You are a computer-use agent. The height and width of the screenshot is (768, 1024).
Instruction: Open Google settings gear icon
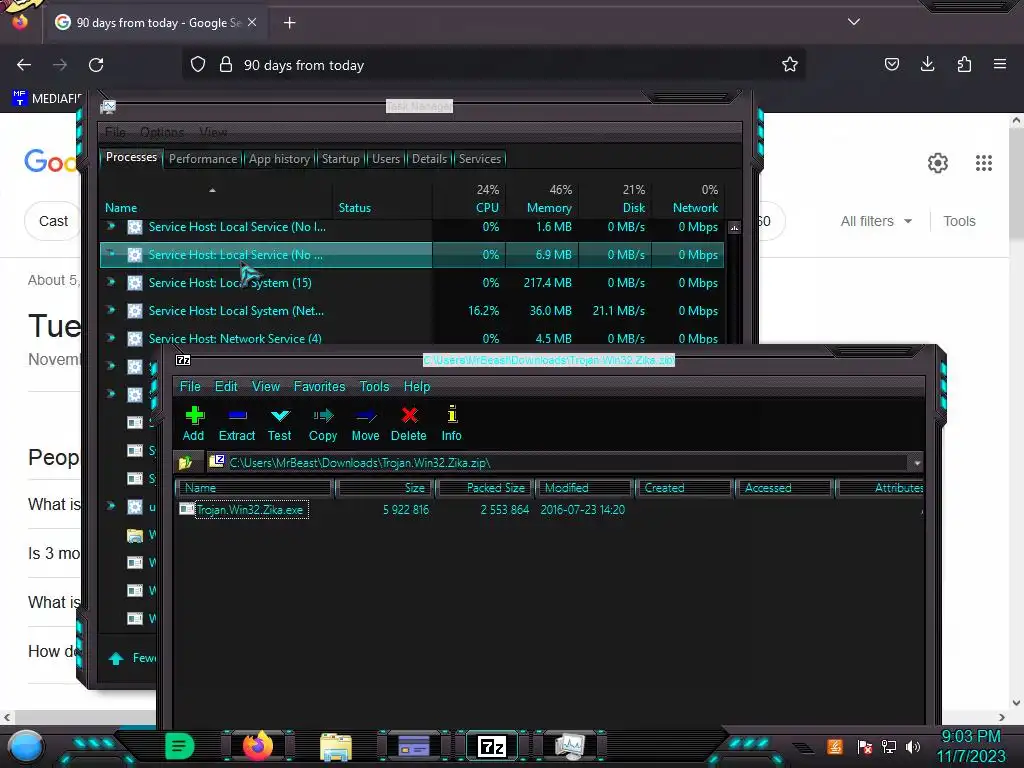tap(938, 163)
